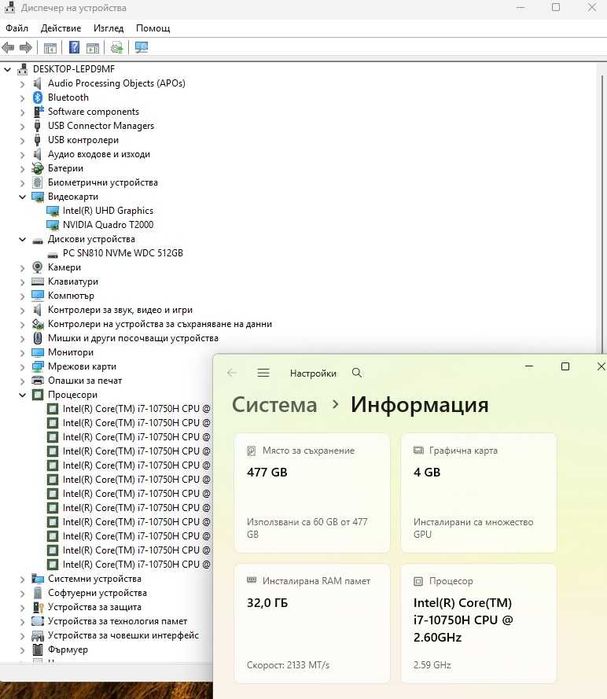Click the show/hide console tree toolbar icon
This screenshot has width=607, height=699.
pos(50,48)
